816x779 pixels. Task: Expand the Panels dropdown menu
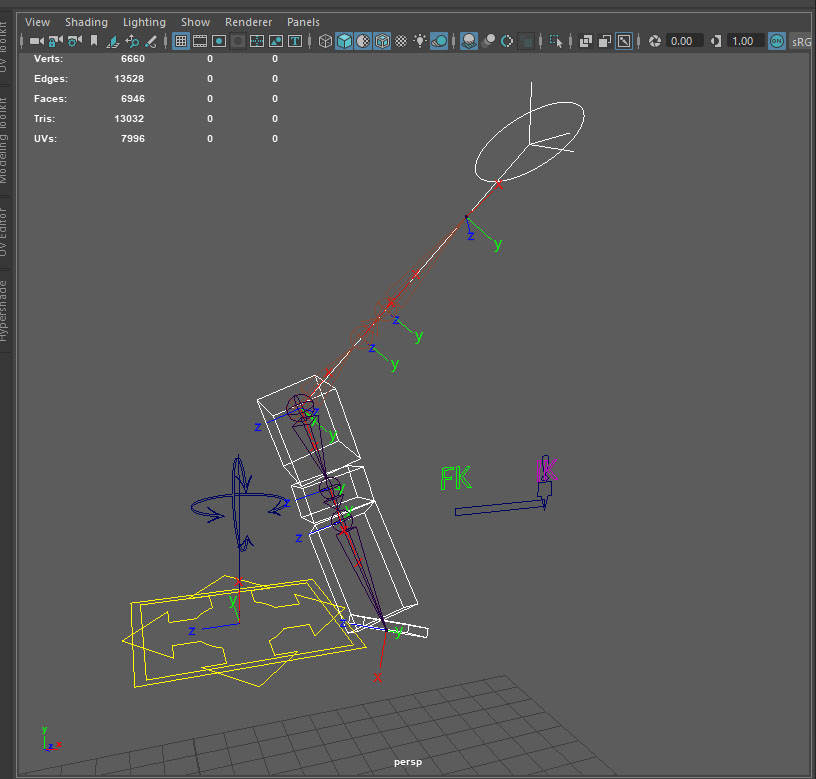tap(303, 22)
